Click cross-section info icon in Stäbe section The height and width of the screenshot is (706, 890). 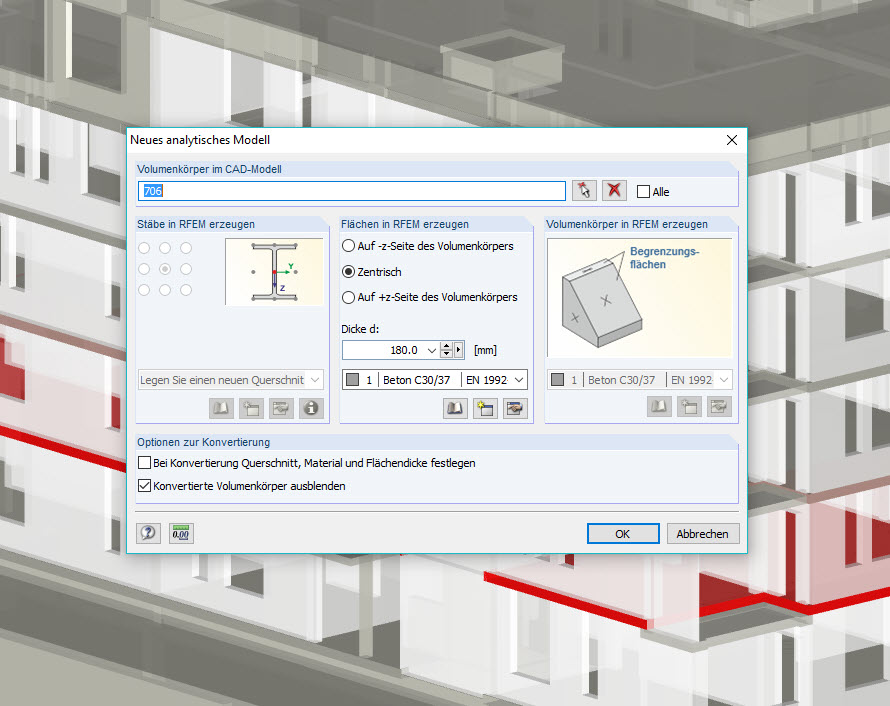coord(311,408)
